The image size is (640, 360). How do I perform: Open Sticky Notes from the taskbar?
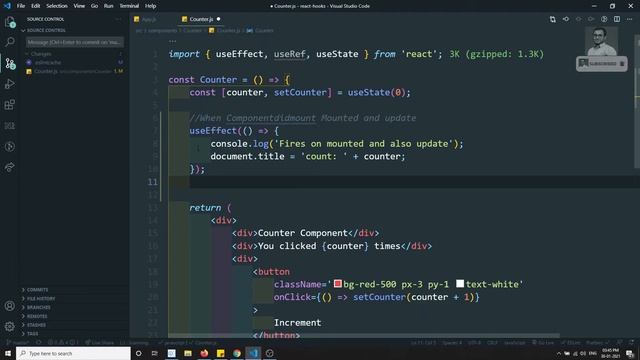pyautogui.click(x=220, y=353)
